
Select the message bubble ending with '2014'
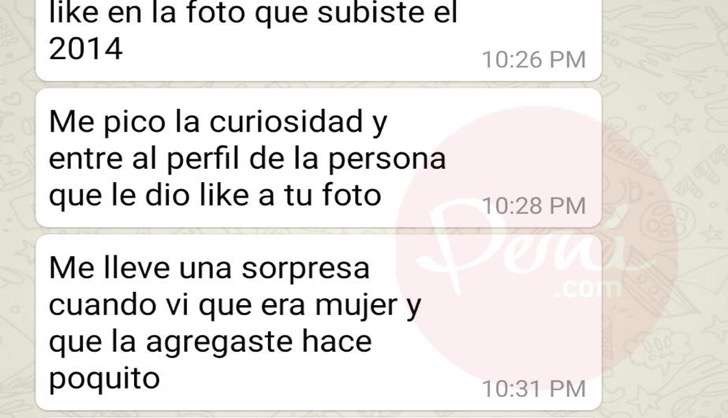click(318, 40)
